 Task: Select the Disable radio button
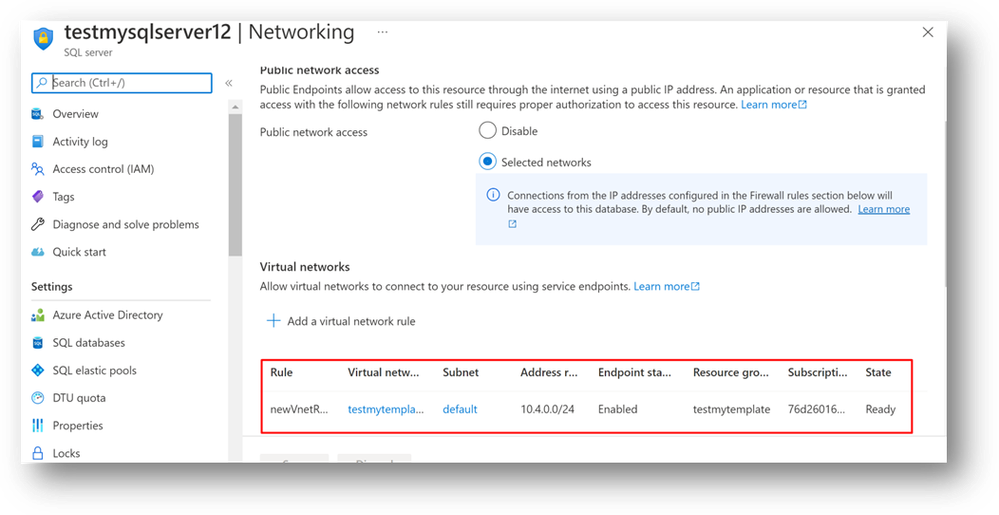487,131
